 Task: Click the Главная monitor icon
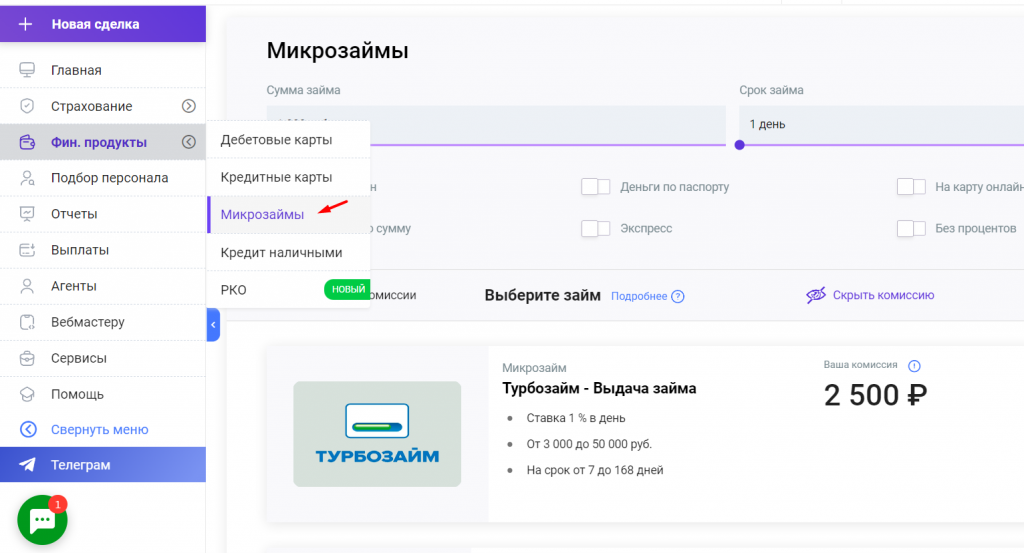[x=27, y=70]
